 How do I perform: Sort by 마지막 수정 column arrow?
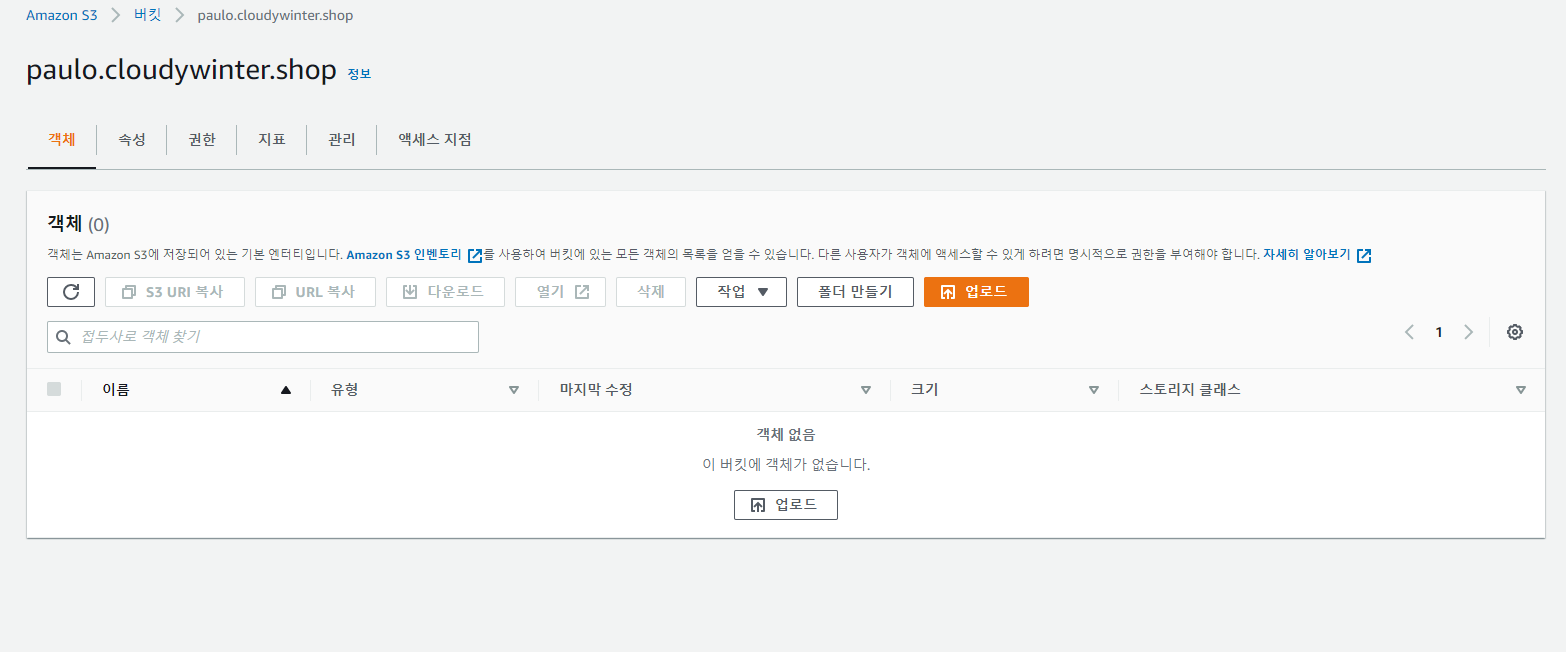tap(866, 390)
